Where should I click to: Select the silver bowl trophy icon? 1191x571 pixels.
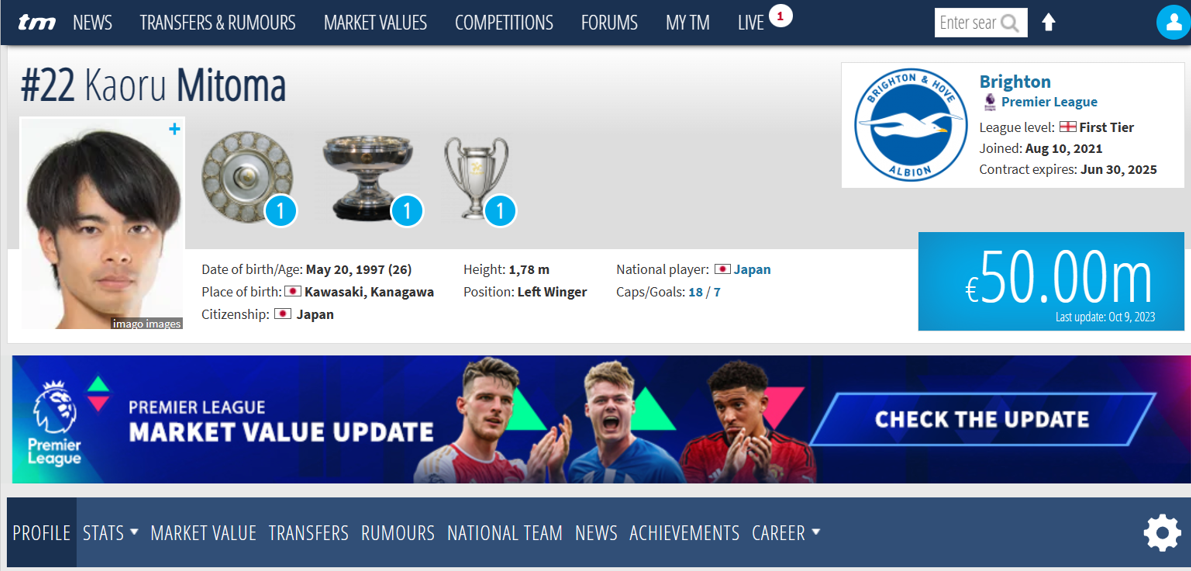tap(368, 177)
